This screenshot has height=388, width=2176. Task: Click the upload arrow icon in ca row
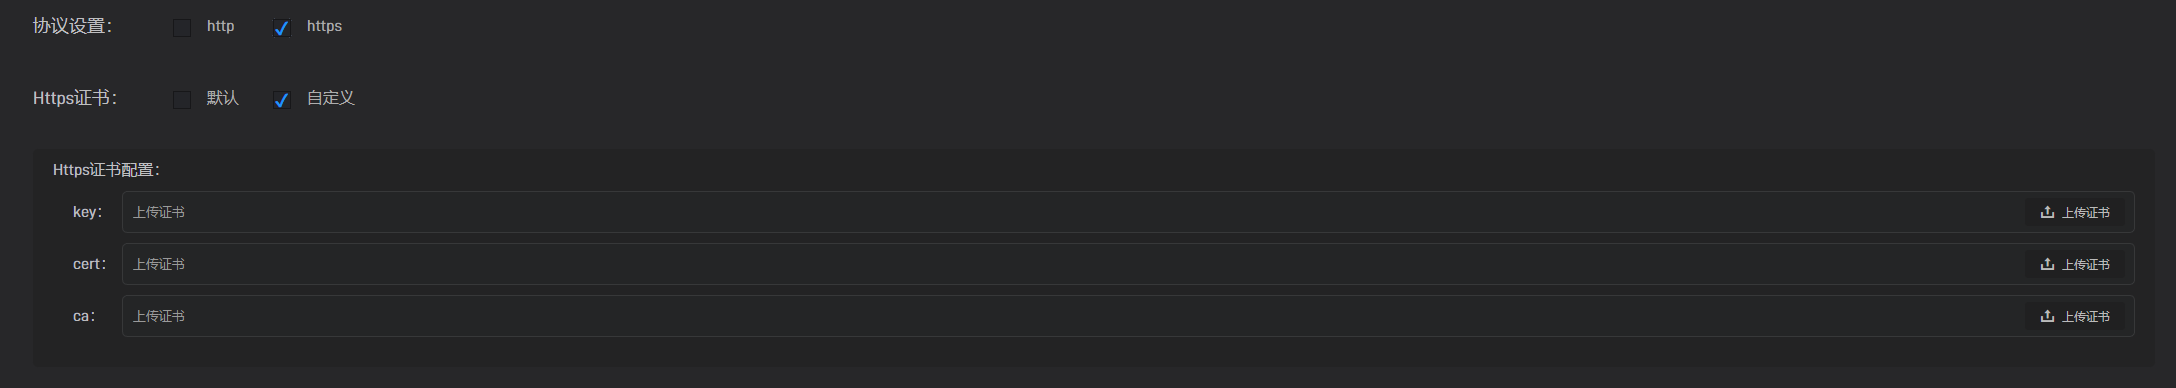click(x=2047, y=316)
